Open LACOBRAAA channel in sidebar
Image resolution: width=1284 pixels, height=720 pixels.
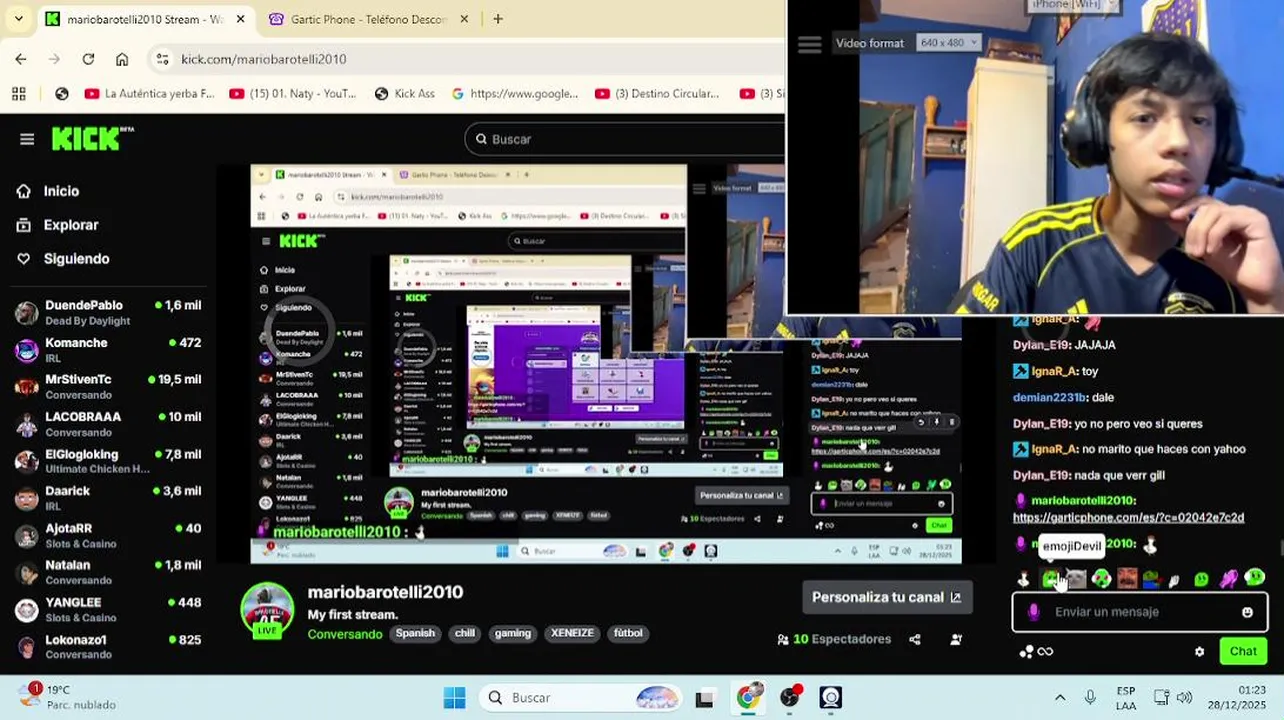[108, 424]
